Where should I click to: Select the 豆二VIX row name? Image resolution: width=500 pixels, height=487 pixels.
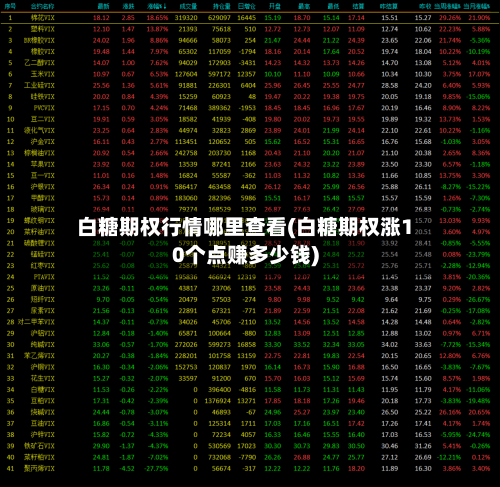tap(43, 119)
